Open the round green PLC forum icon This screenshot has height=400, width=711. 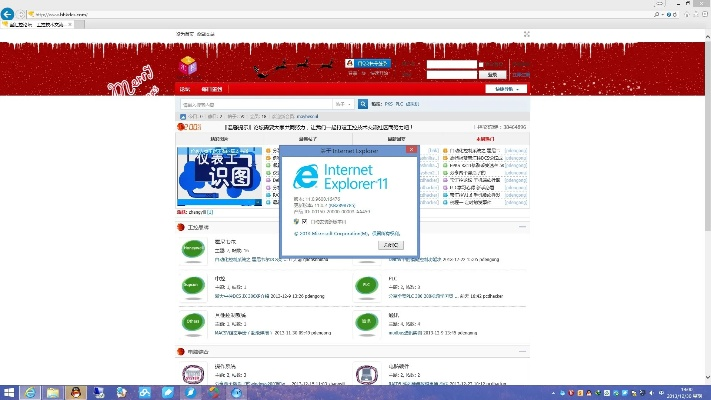[366, 285]
